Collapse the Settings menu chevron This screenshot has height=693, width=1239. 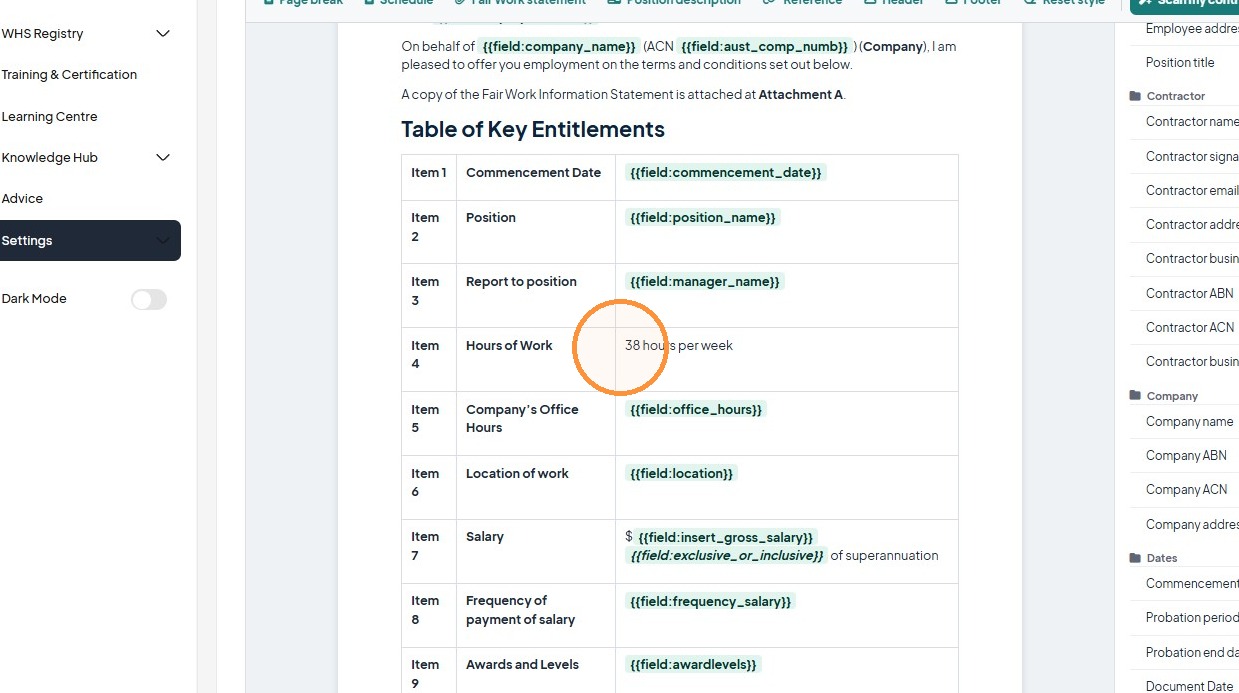(x=163, y=241)
